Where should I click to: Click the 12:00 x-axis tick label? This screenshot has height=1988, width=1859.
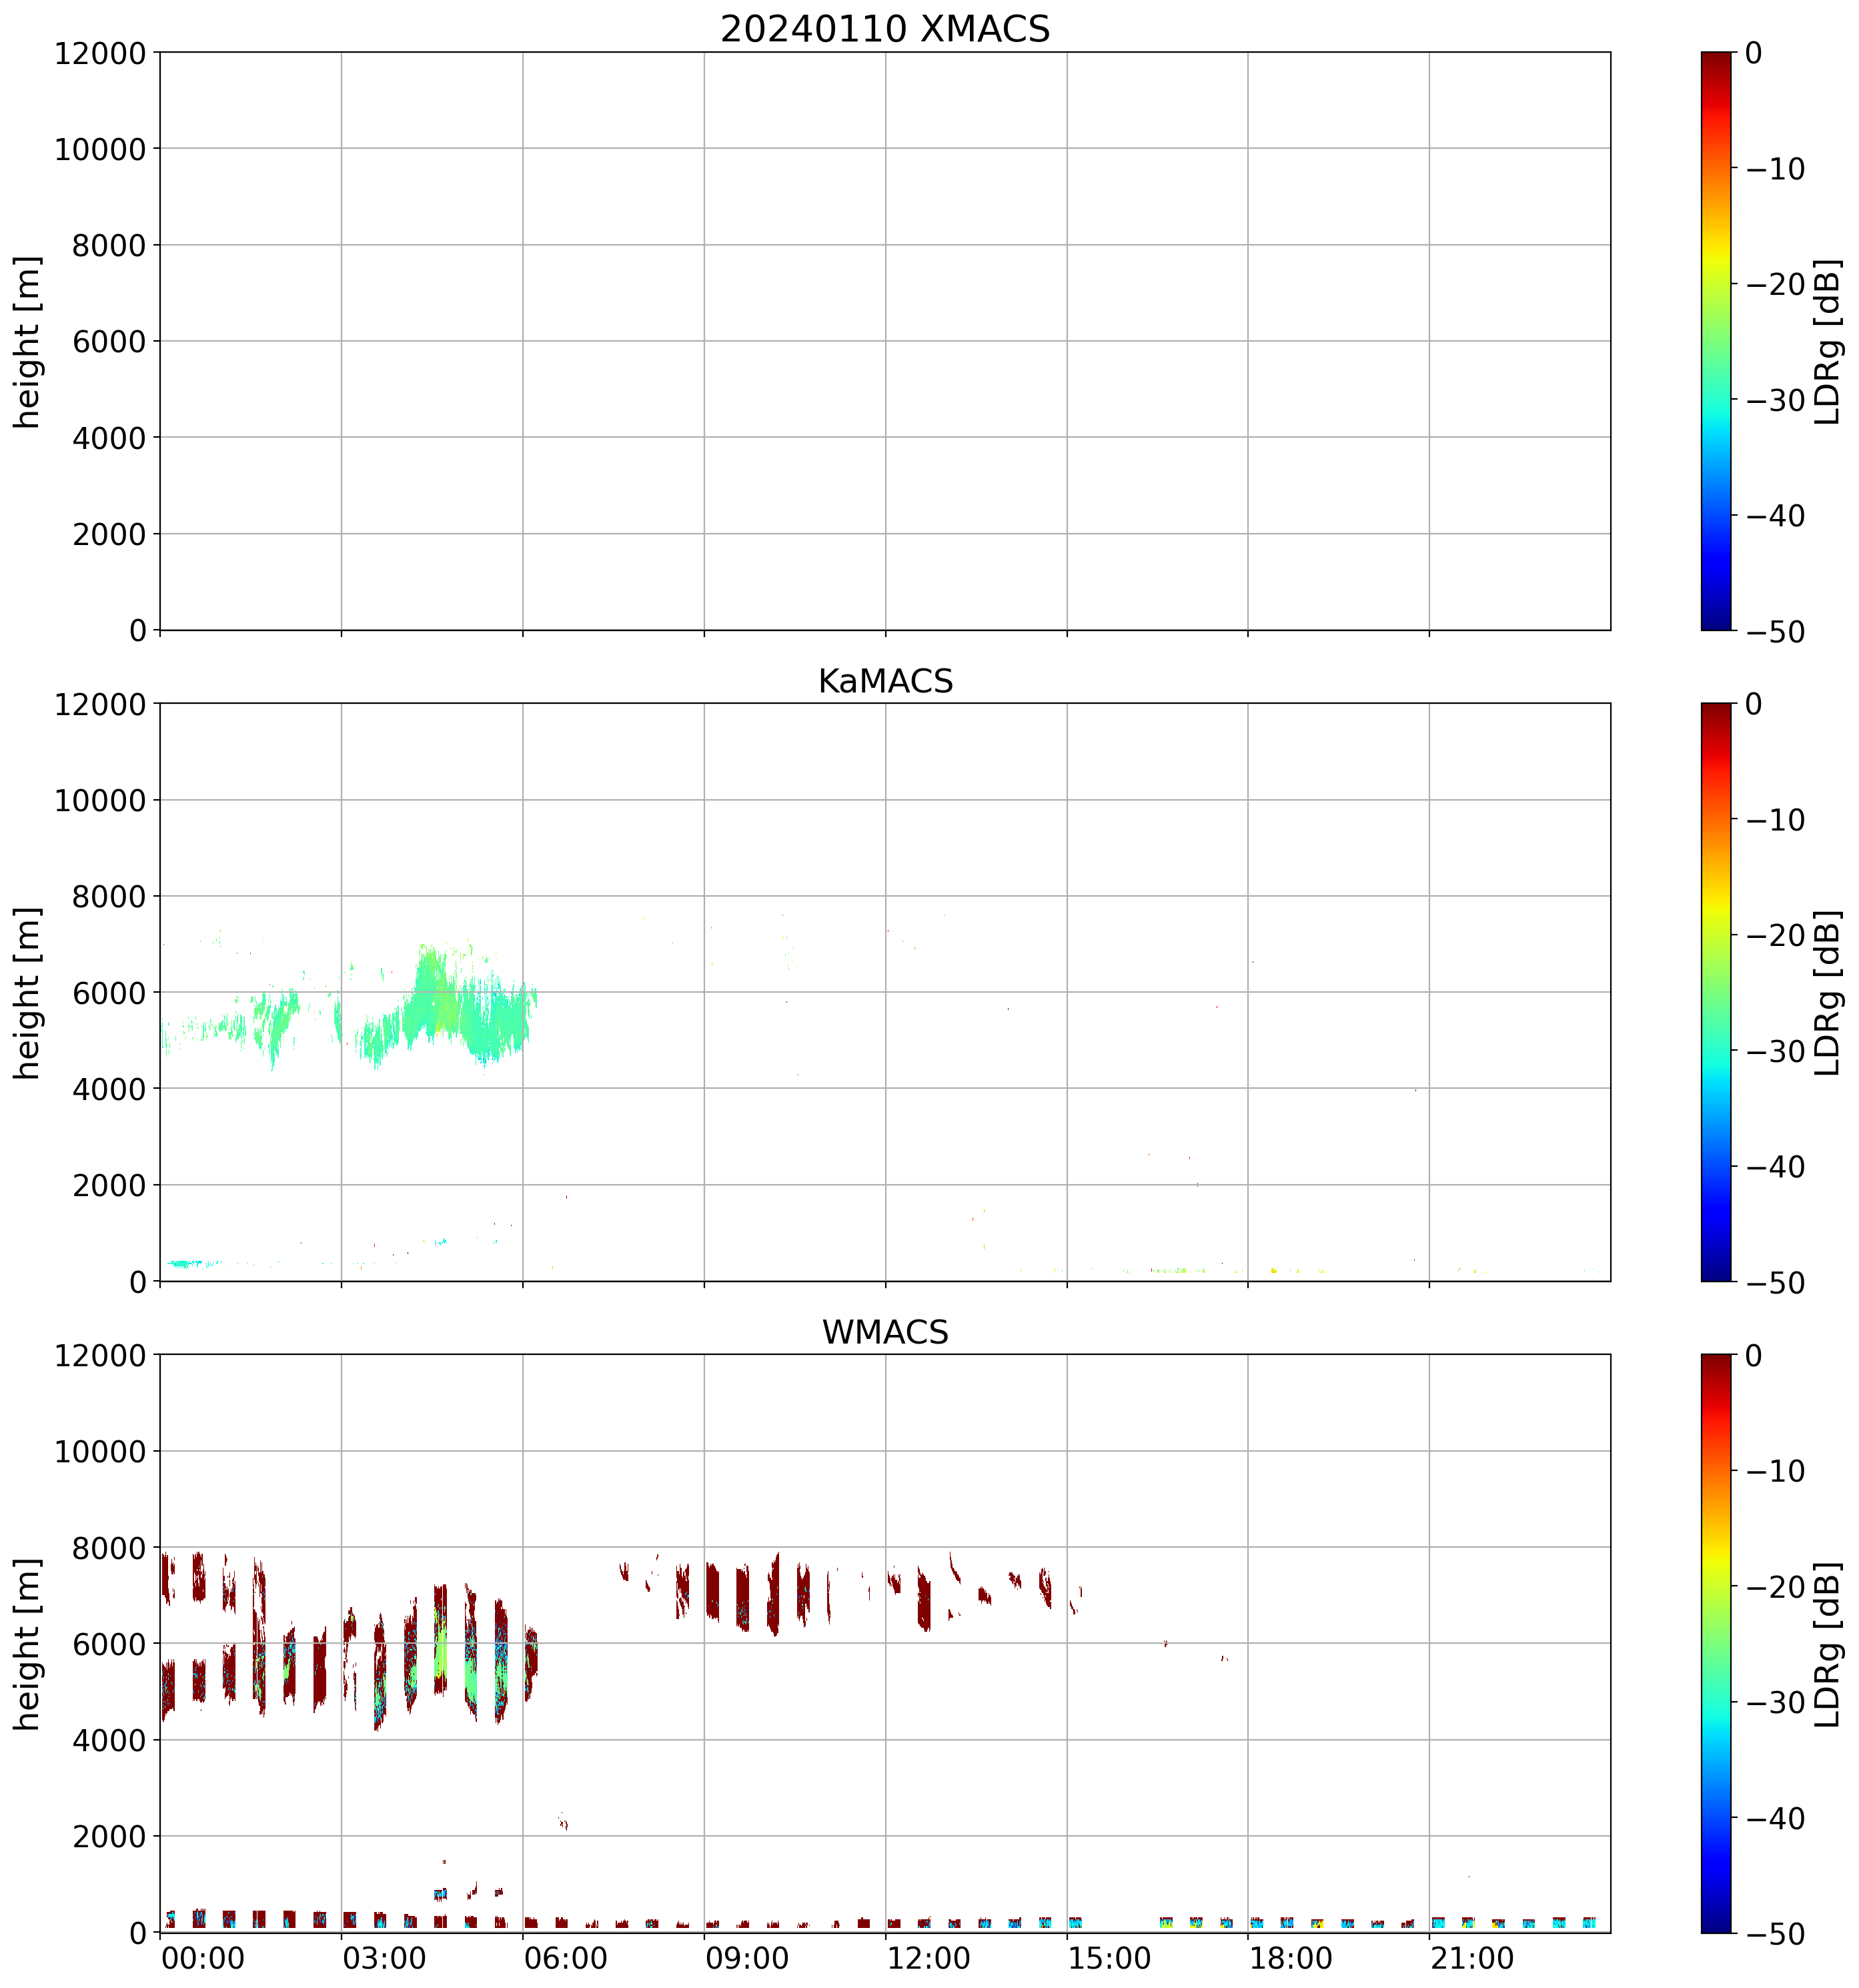coord(928,1958)
